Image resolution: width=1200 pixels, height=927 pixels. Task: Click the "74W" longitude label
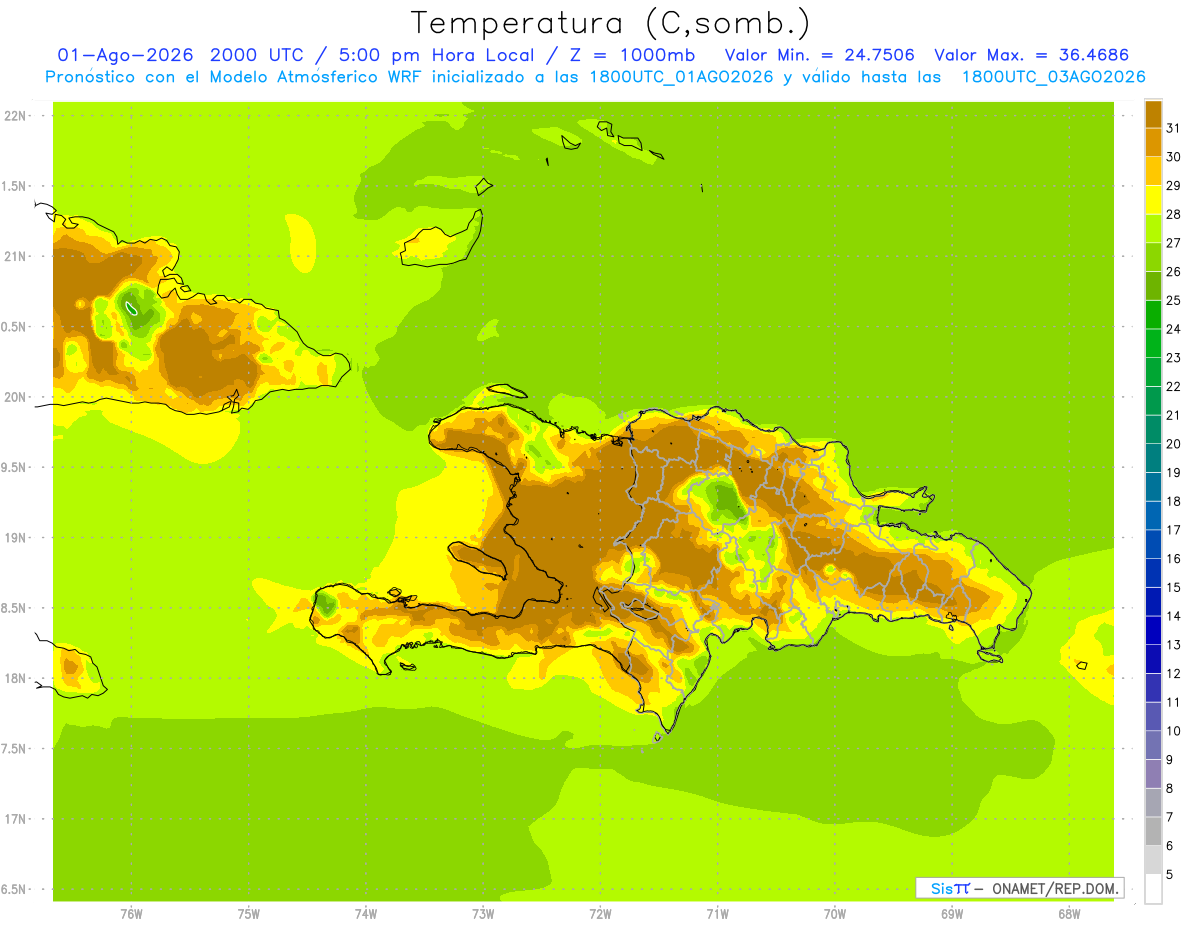click(366, 913)
